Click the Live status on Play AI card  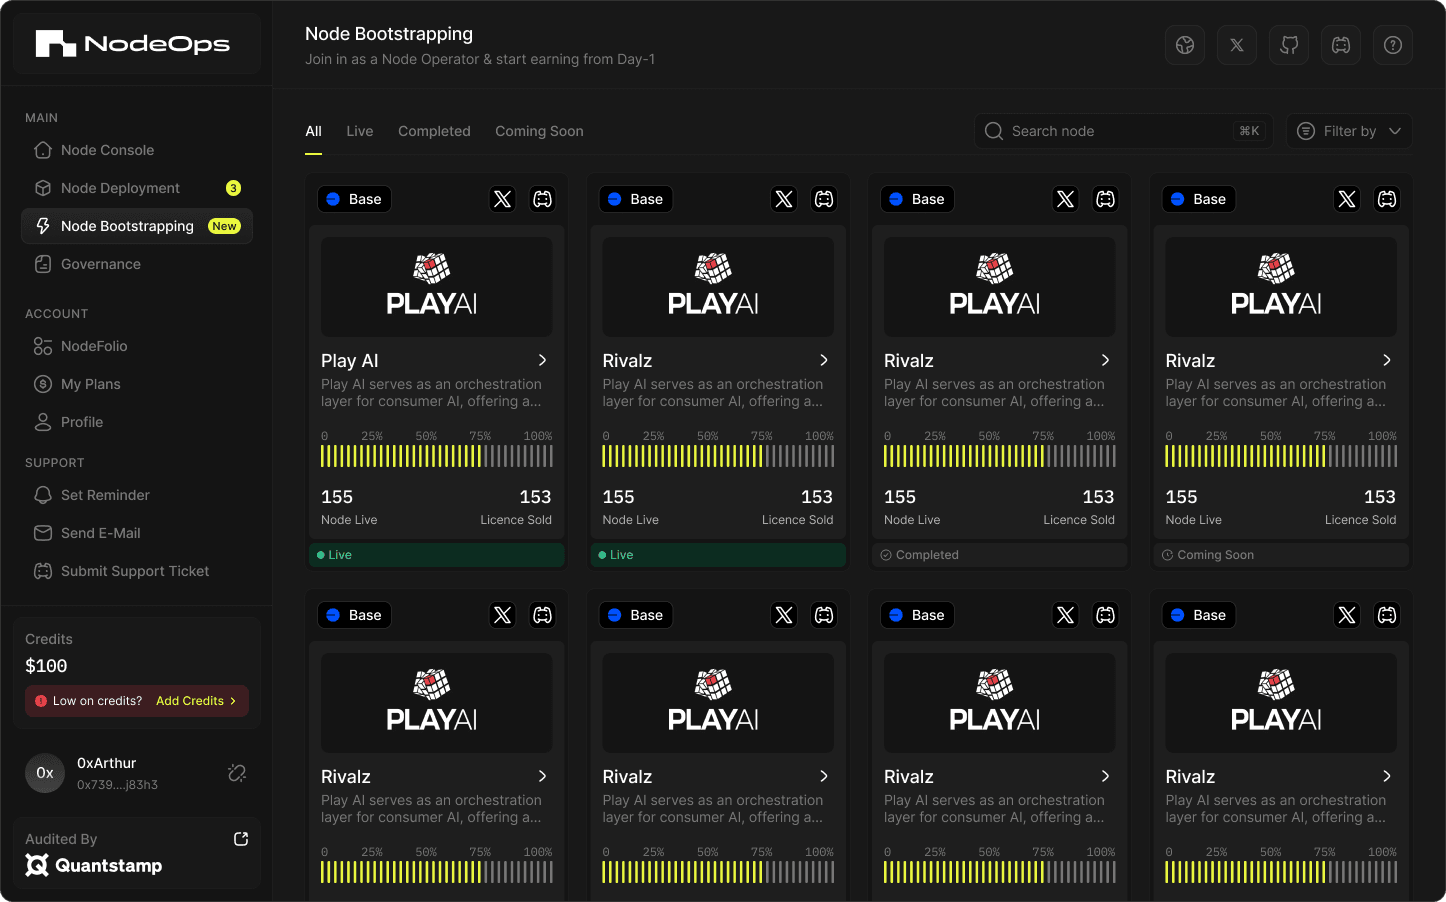(x=437, y=555)
